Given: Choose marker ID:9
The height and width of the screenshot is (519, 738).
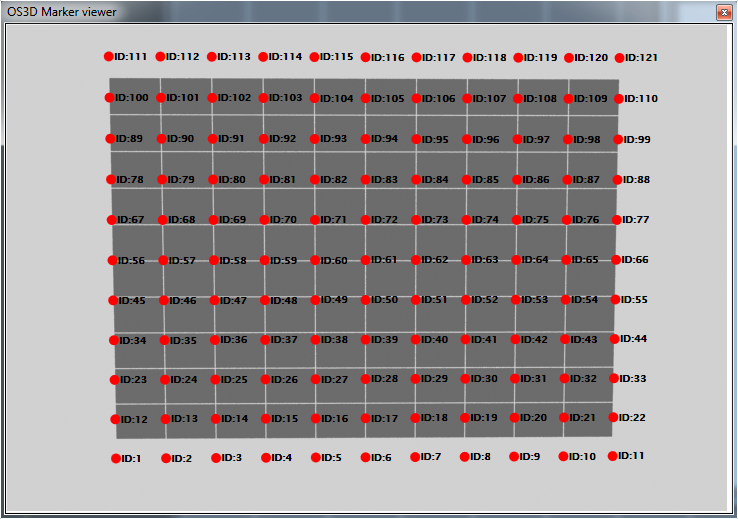Looking at the screenshot, I should [x=514, y=456].
